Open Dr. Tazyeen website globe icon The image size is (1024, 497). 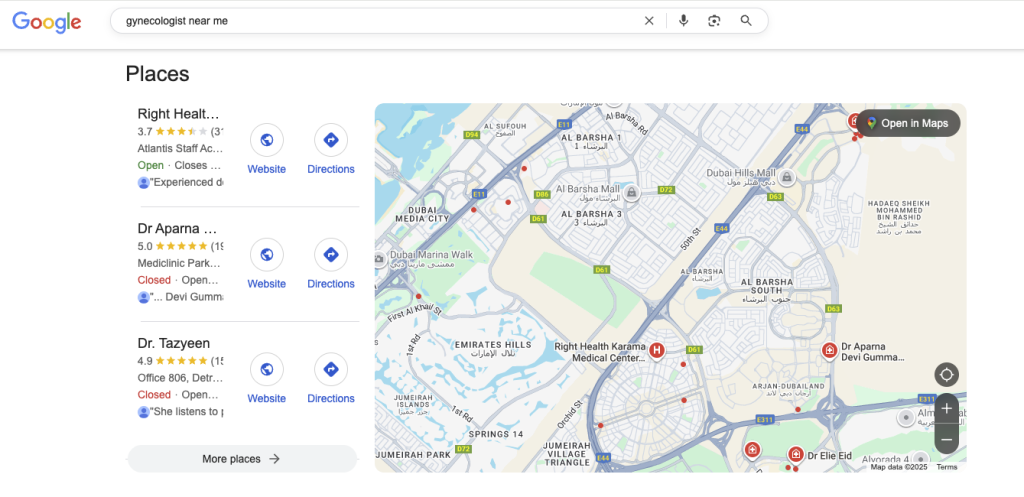[x=266, y=369]
